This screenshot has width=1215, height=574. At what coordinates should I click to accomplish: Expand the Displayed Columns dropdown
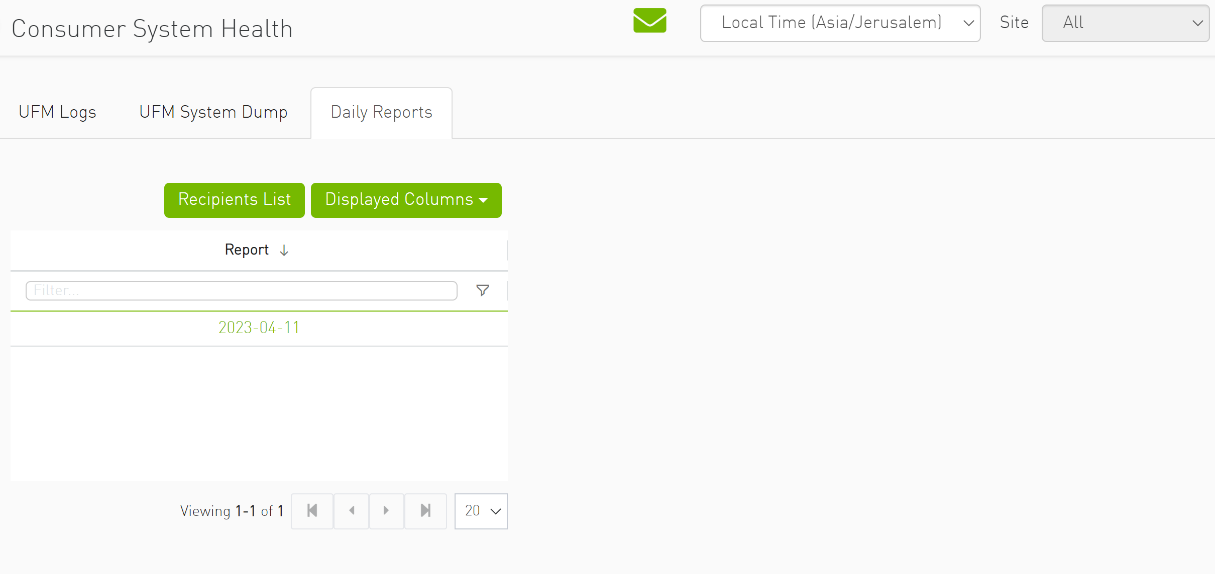(406, 200)
